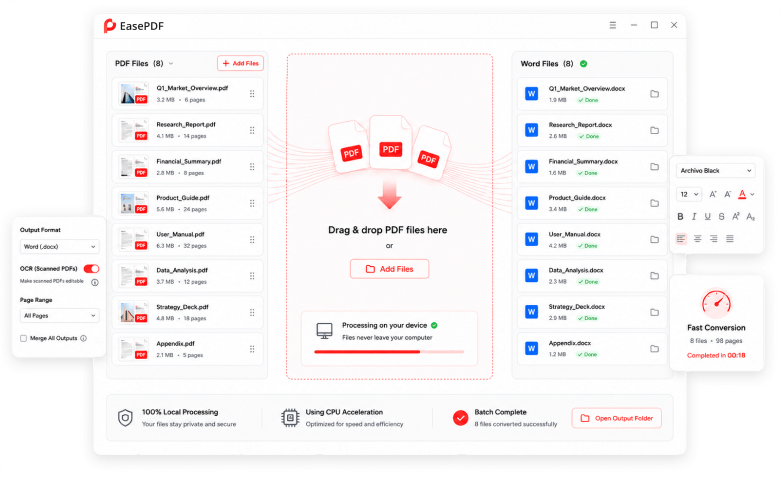
Task: Click the Strategy_Deck.pdf thumbnail
Action: click(x=134, y=312)
